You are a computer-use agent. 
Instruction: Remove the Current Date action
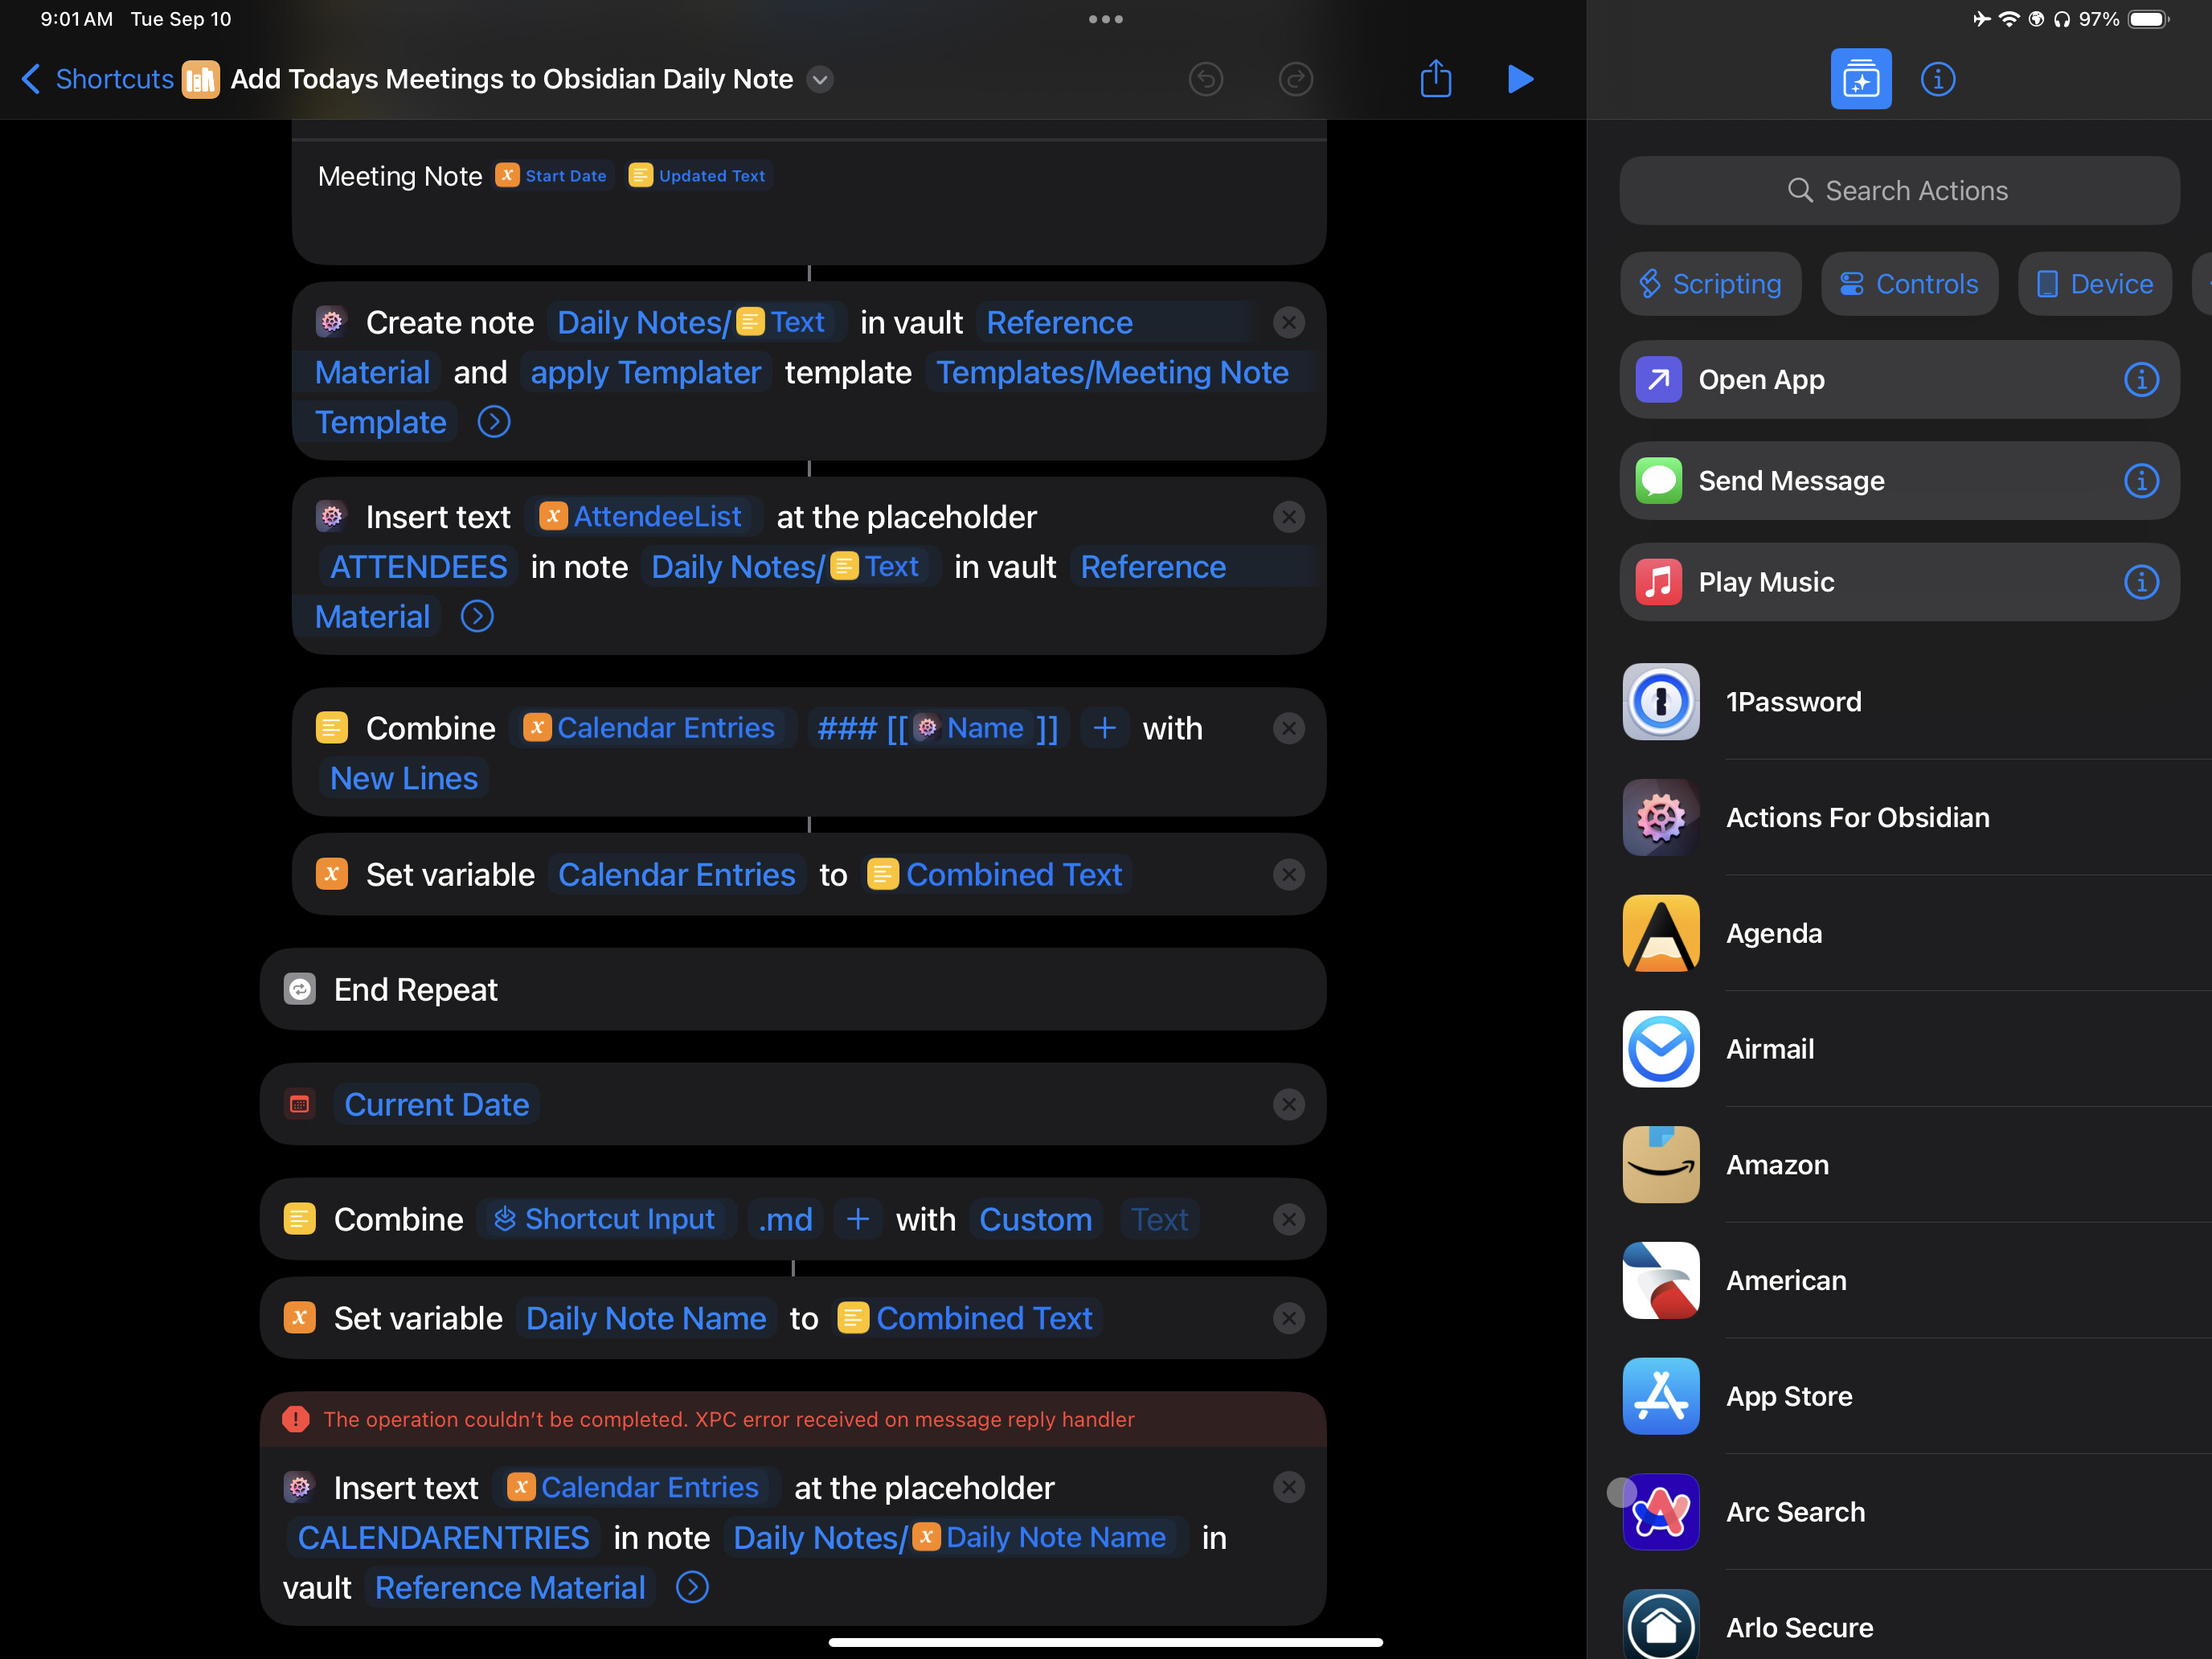(1288, 1104)
